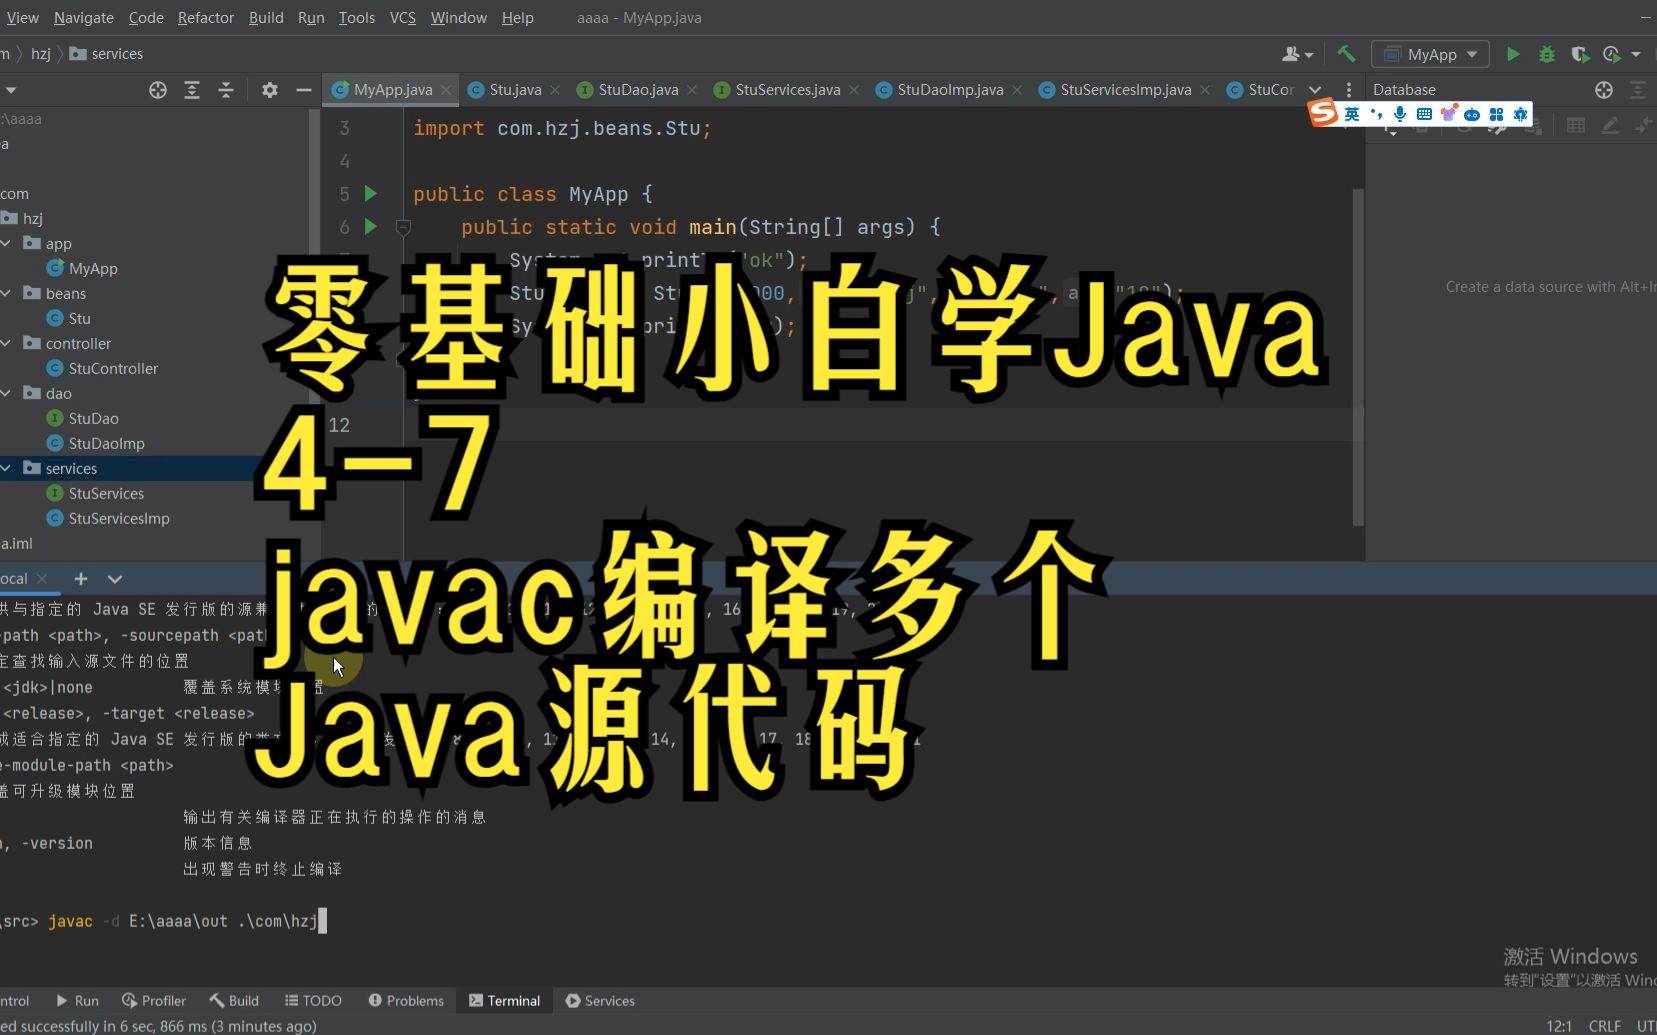
Task: Open the Project panel settings gear
Action: click(269, 90)
